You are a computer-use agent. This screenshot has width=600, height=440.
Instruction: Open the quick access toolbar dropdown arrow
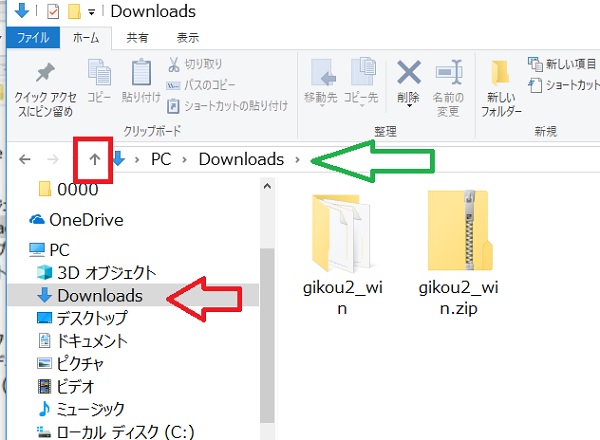point(92,13)
